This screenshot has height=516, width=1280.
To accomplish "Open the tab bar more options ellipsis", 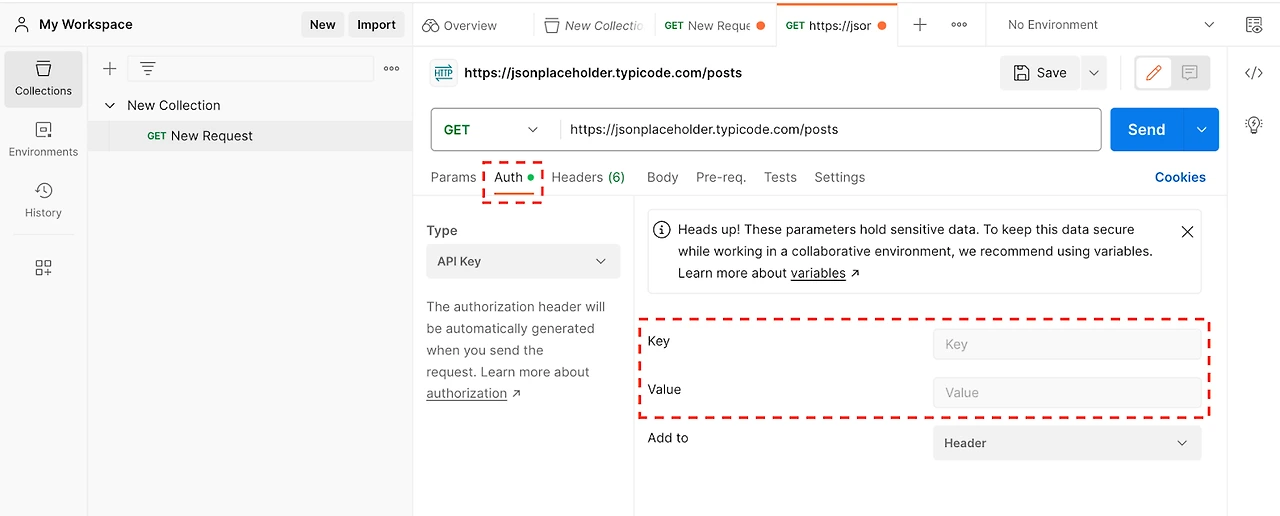I will (x=959, y=25).
